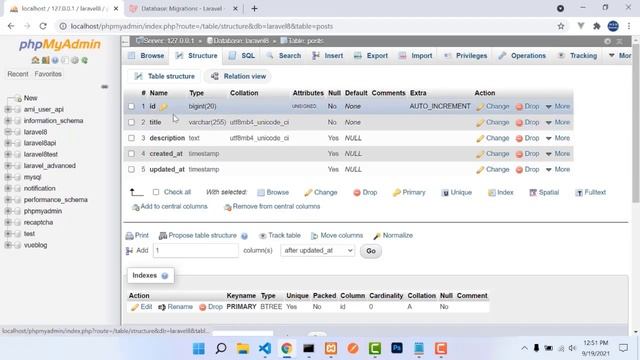
Task: Click the number of columns input field
Action: 196,251
